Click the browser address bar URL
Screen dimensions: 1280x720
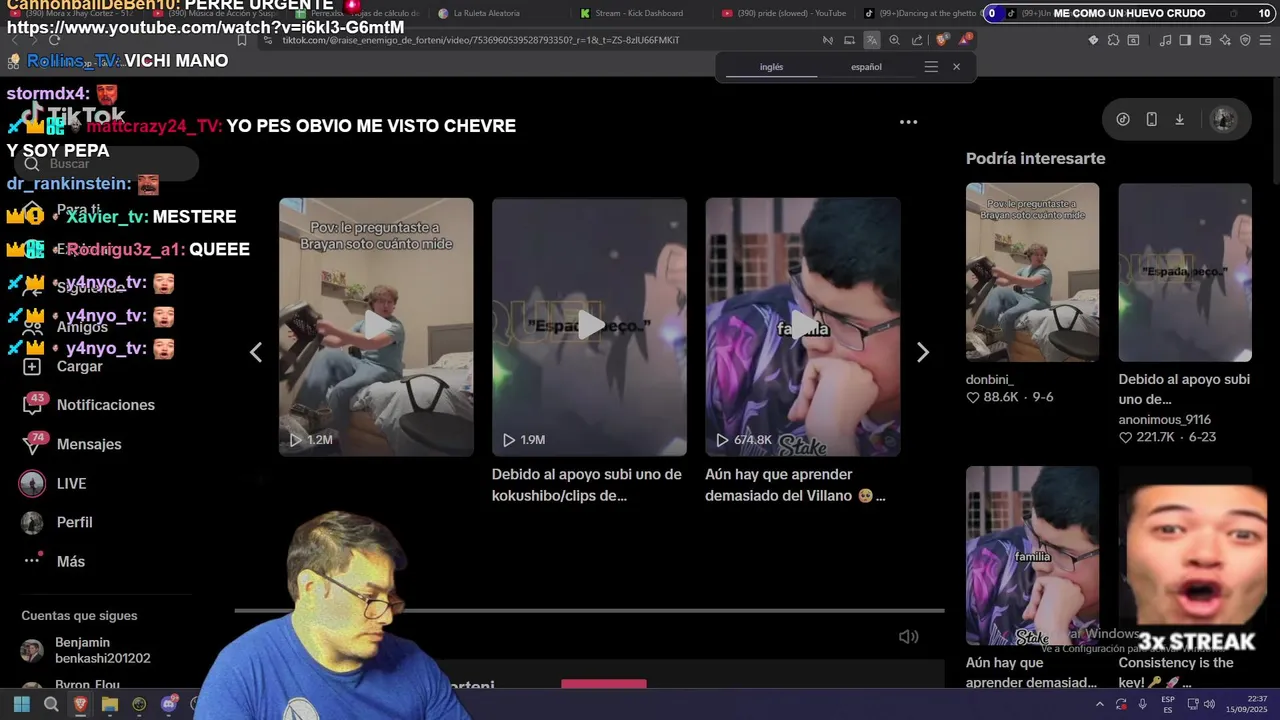point(481,40)
